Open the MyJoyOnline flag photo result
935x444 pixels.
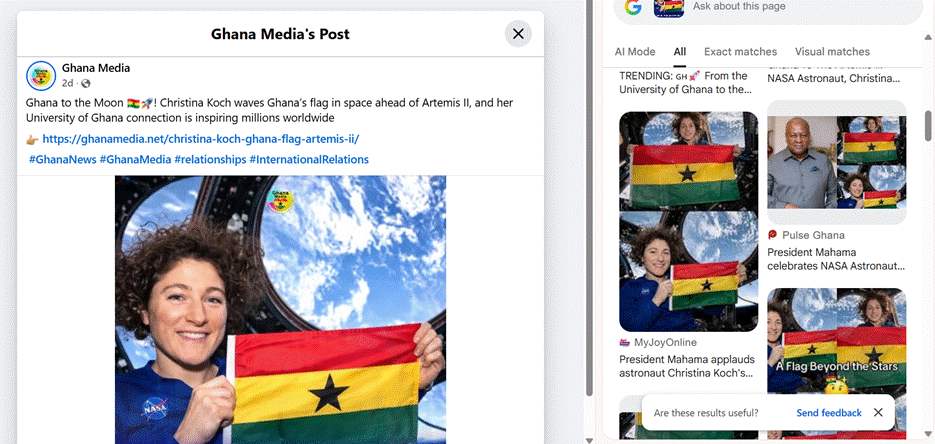(689, 222)
